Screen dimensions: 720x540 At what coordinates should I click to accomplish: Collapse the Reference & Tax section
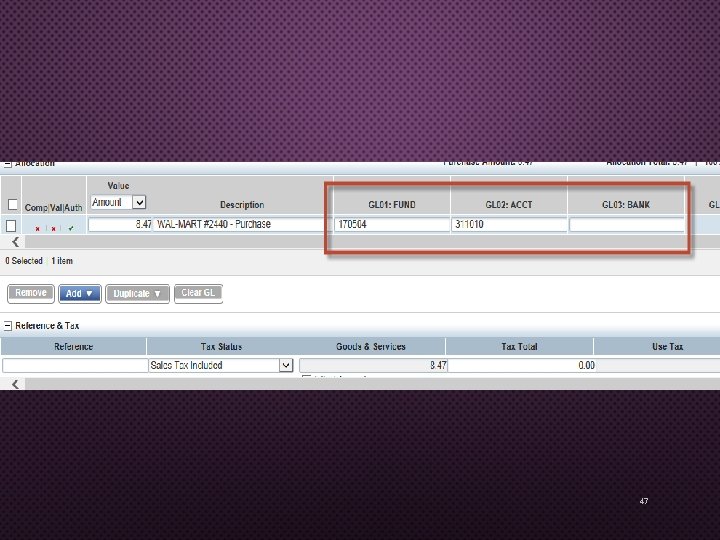point(8,326)
